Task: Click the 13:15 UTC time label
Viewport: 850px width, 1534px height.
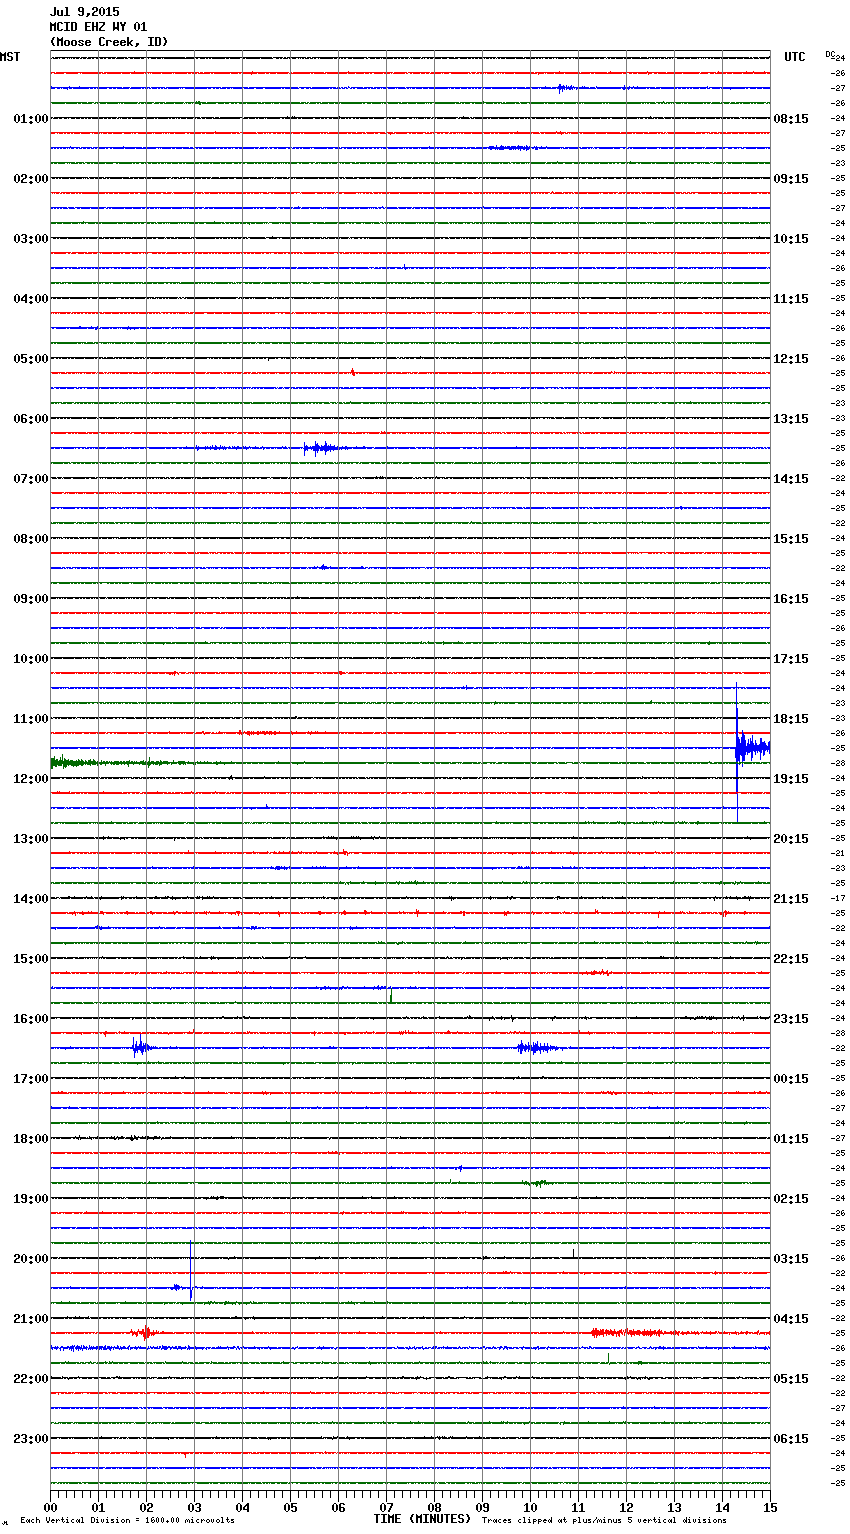Action: click(791, 419)
